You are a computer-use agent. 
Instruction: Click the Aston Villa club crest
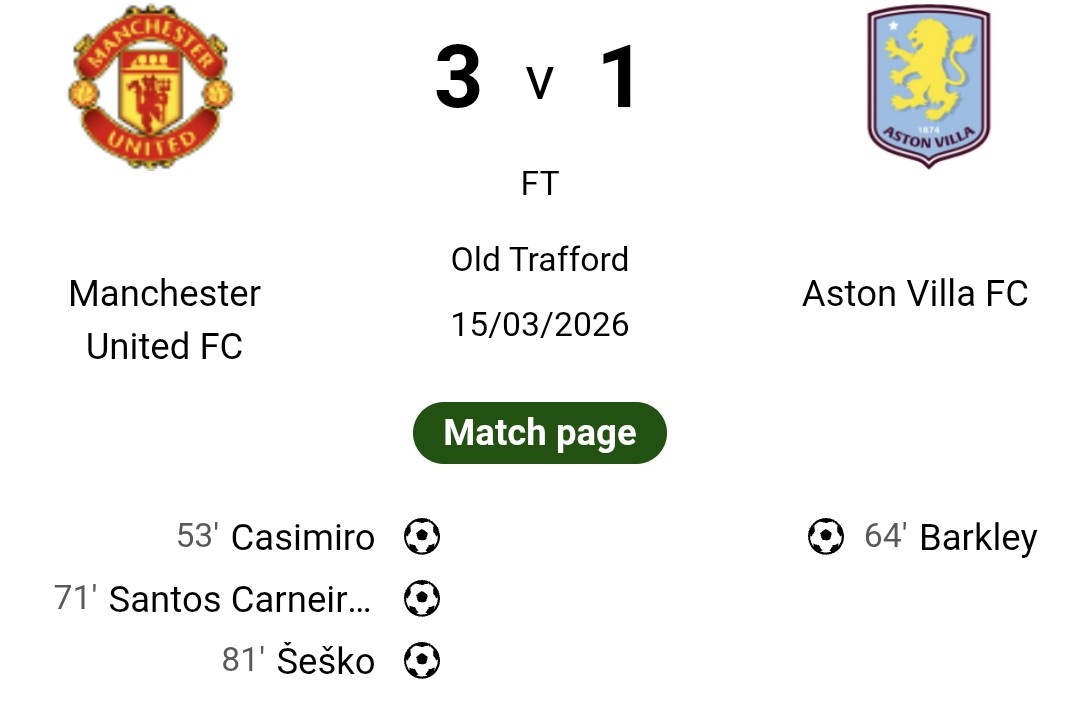pos(928,86)
